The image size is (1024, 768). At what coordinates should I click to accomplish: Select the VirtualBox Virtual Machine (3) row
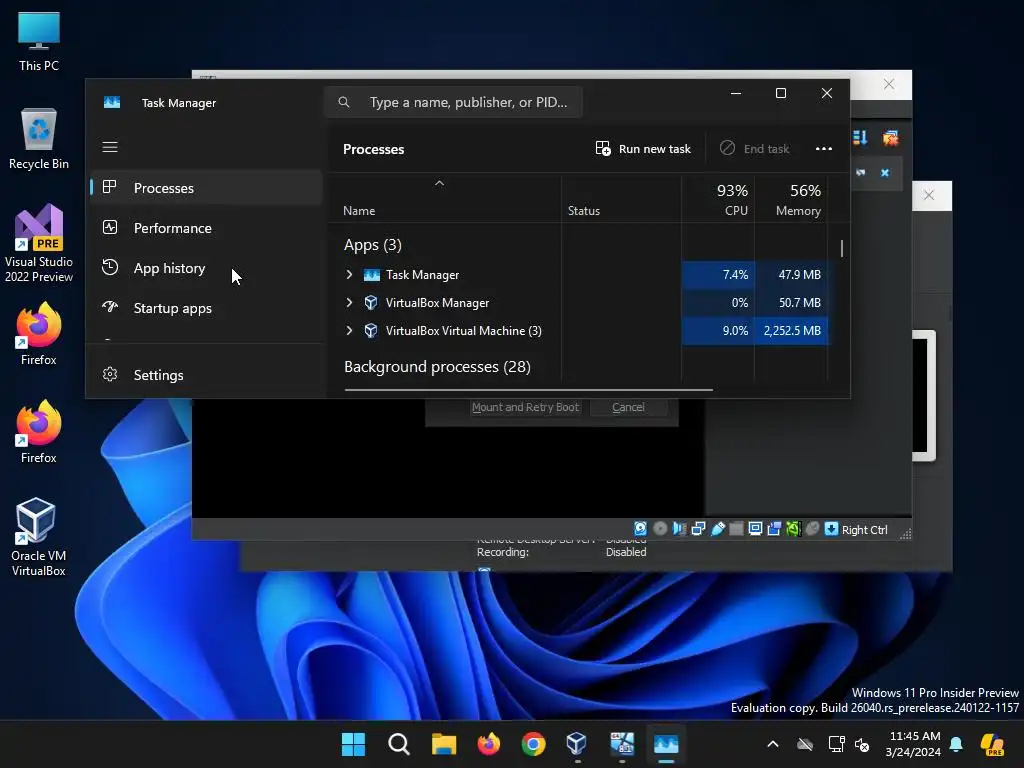(x=579, y=330)
